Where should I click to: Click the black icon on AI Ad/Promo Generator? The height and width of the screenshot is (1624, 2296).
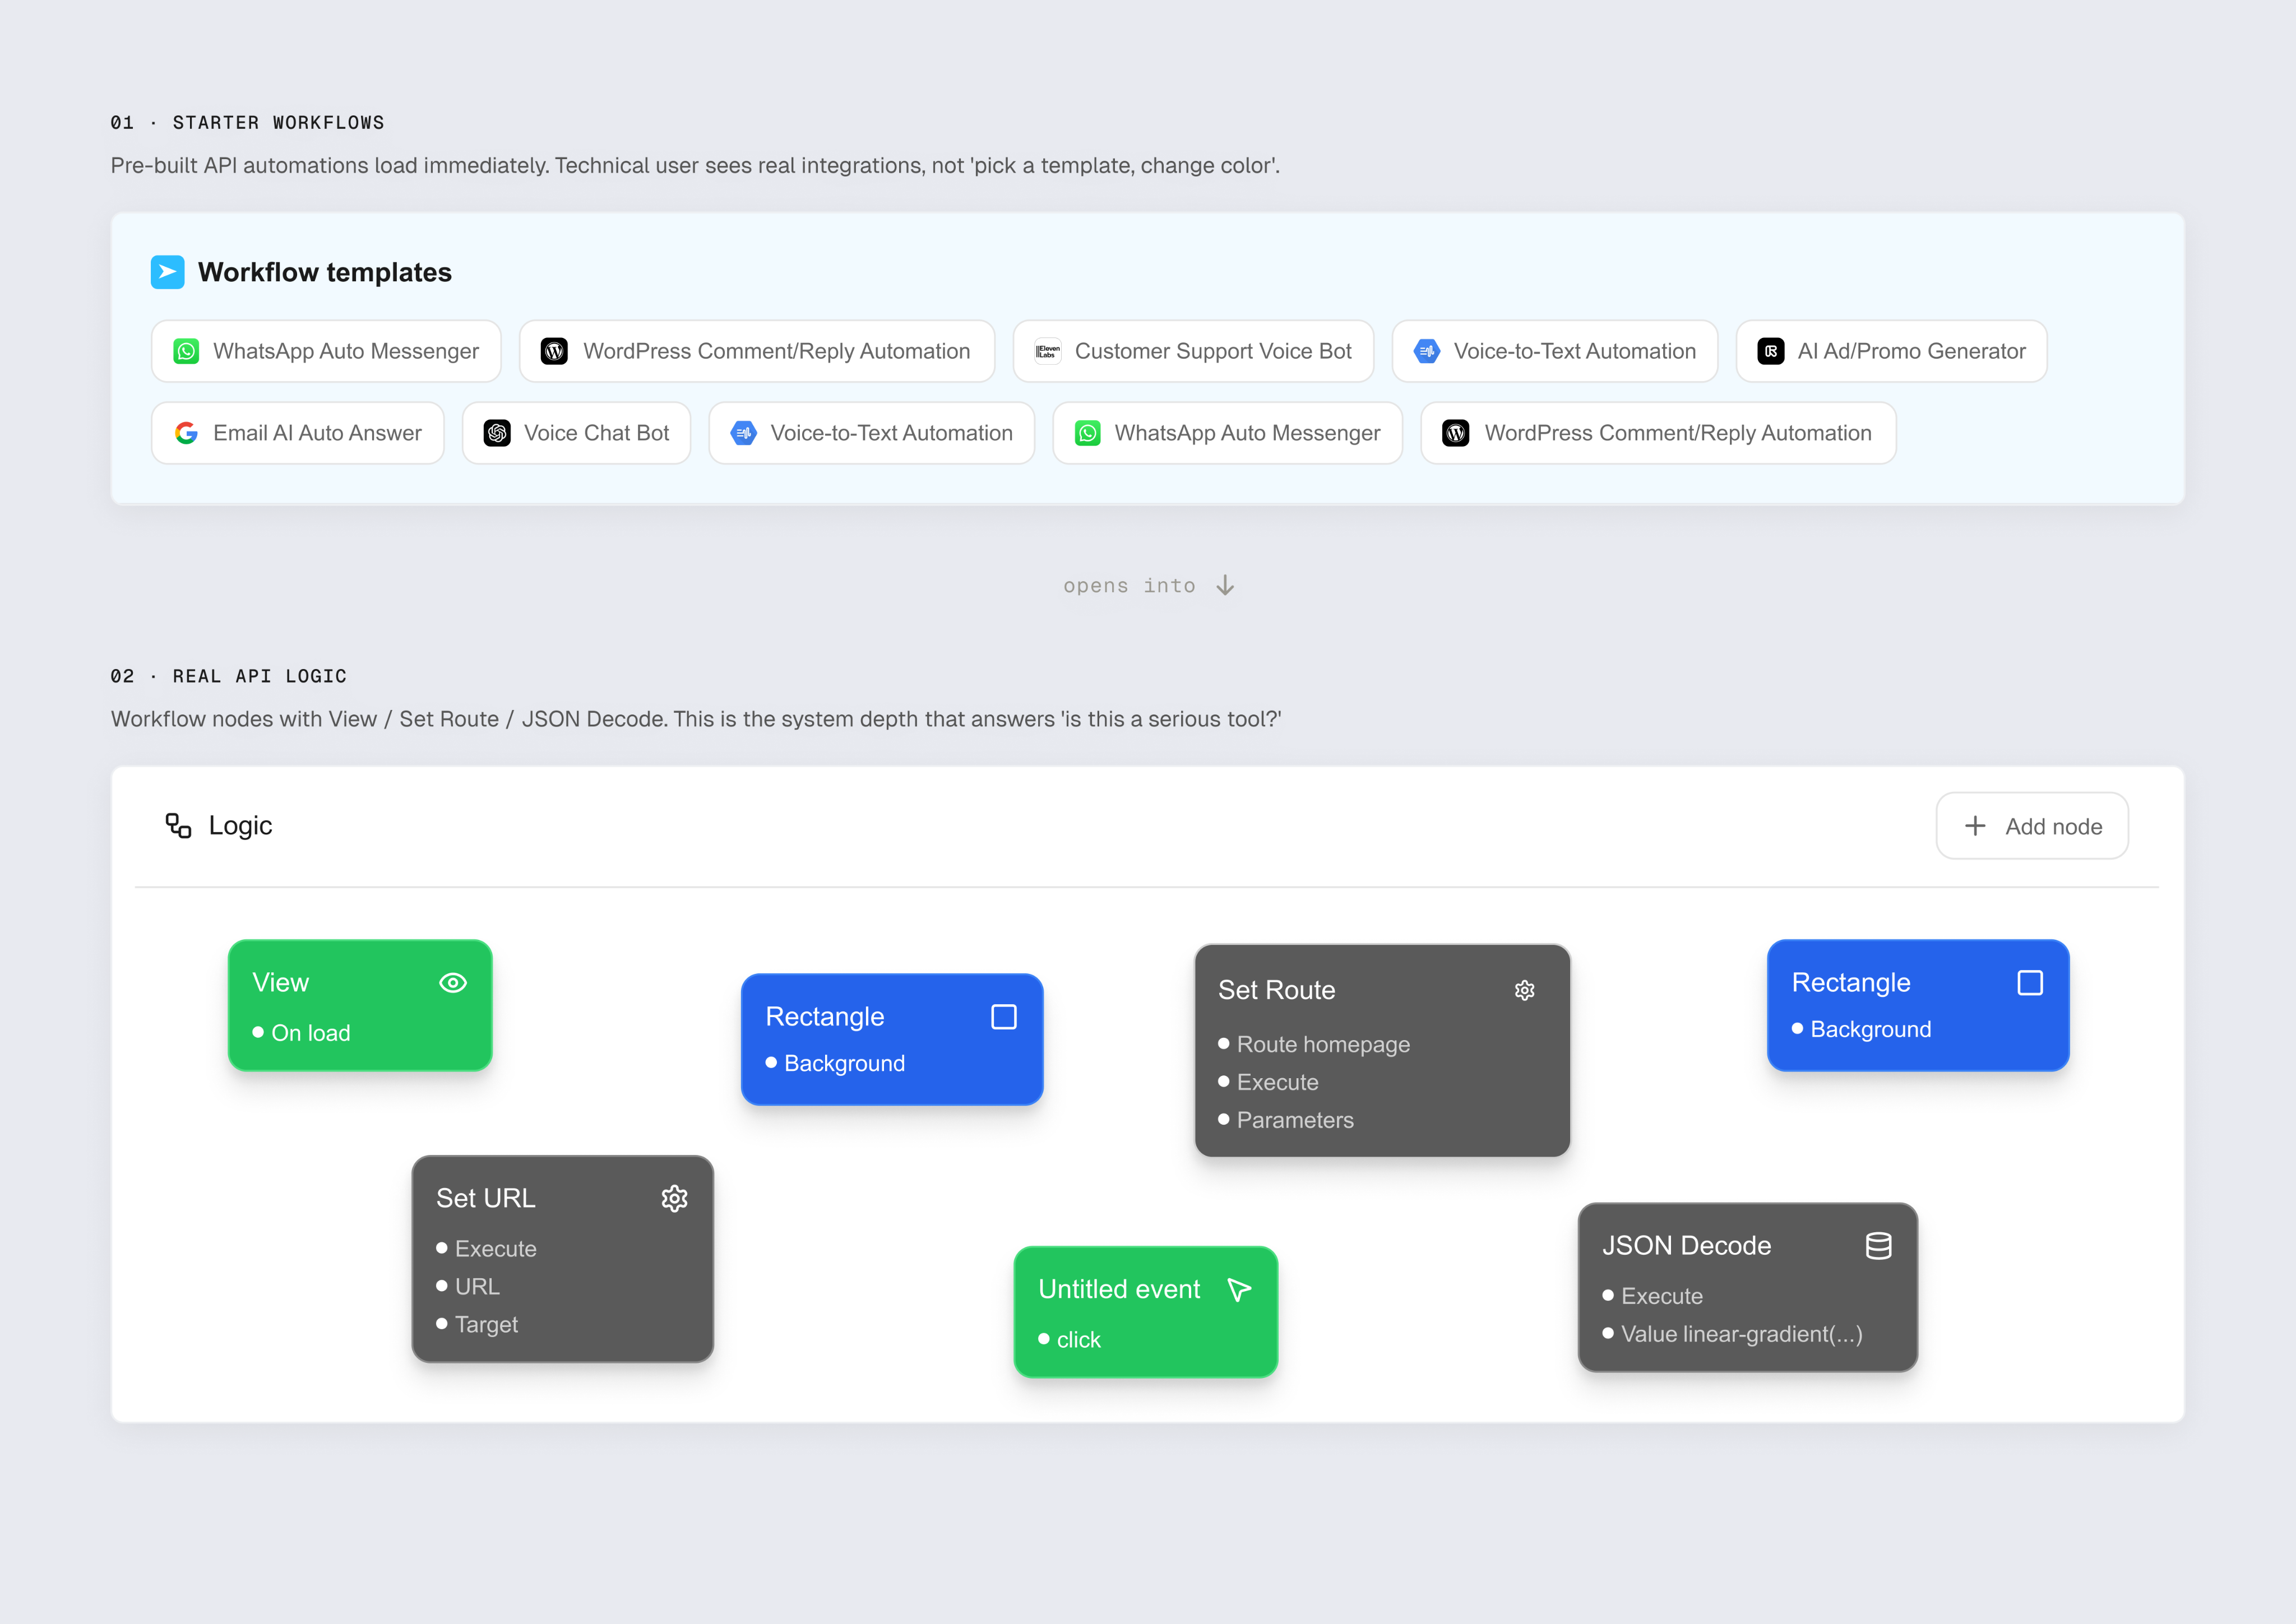coord(1771,351)
